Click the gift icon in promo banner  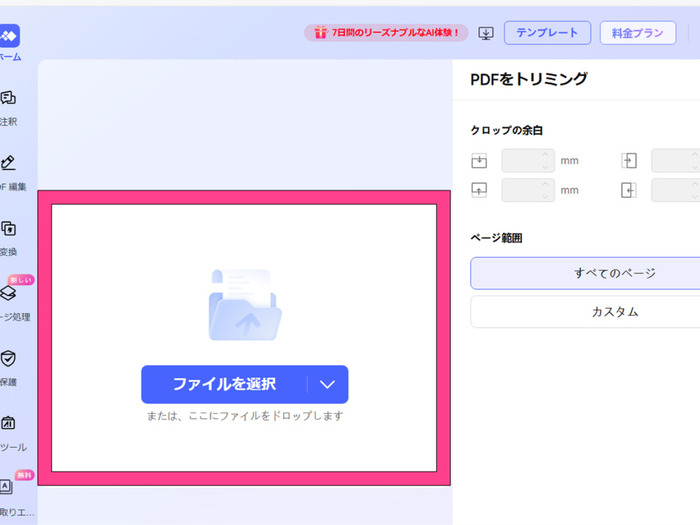(x=321, y=33)
